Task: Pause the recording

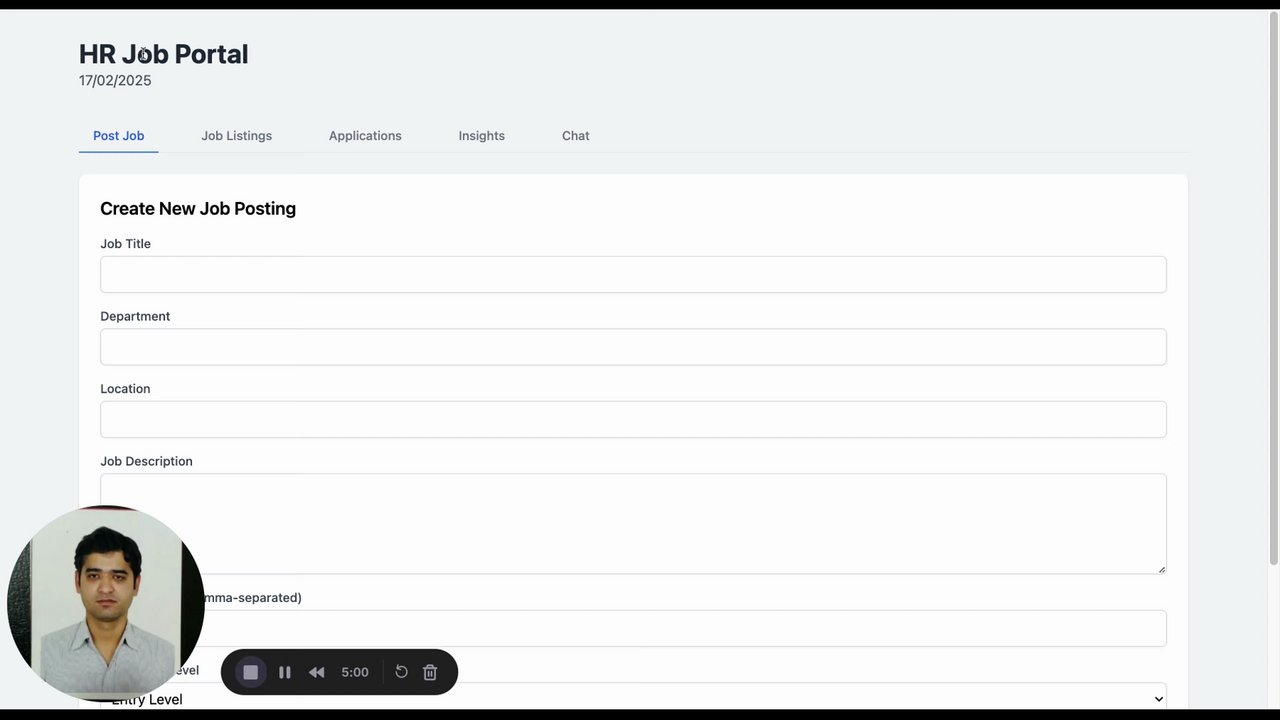Action: click(x=285, y=672)
